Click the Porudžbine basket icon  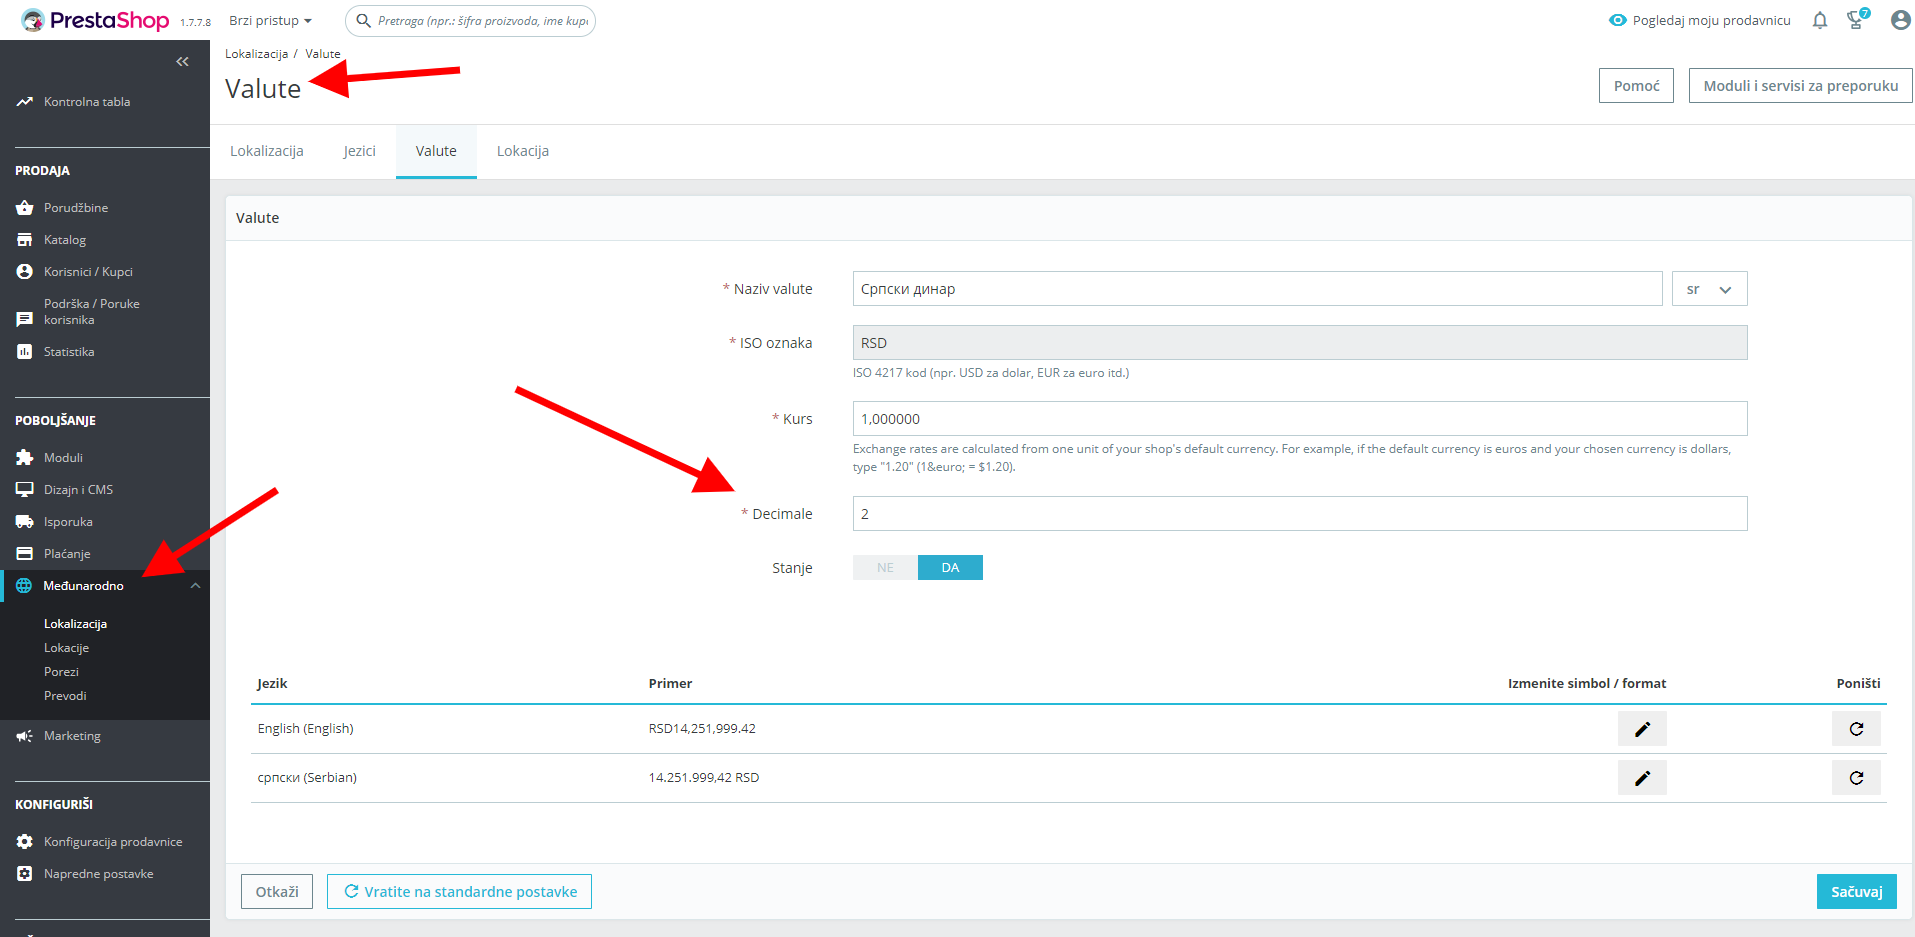[25, 208]
